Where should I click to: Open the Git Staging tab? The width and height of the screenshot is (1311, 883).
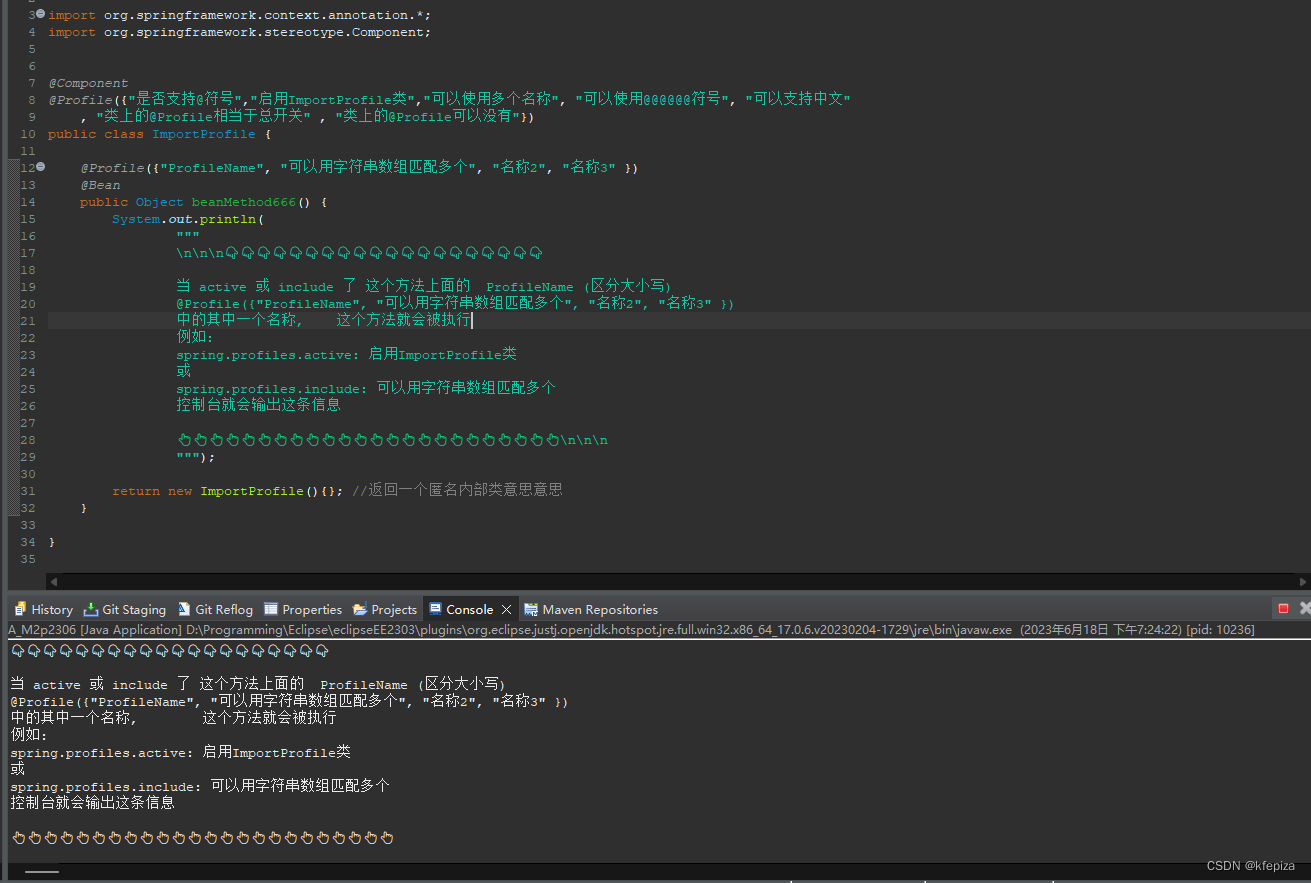click(x=125, y=609)
